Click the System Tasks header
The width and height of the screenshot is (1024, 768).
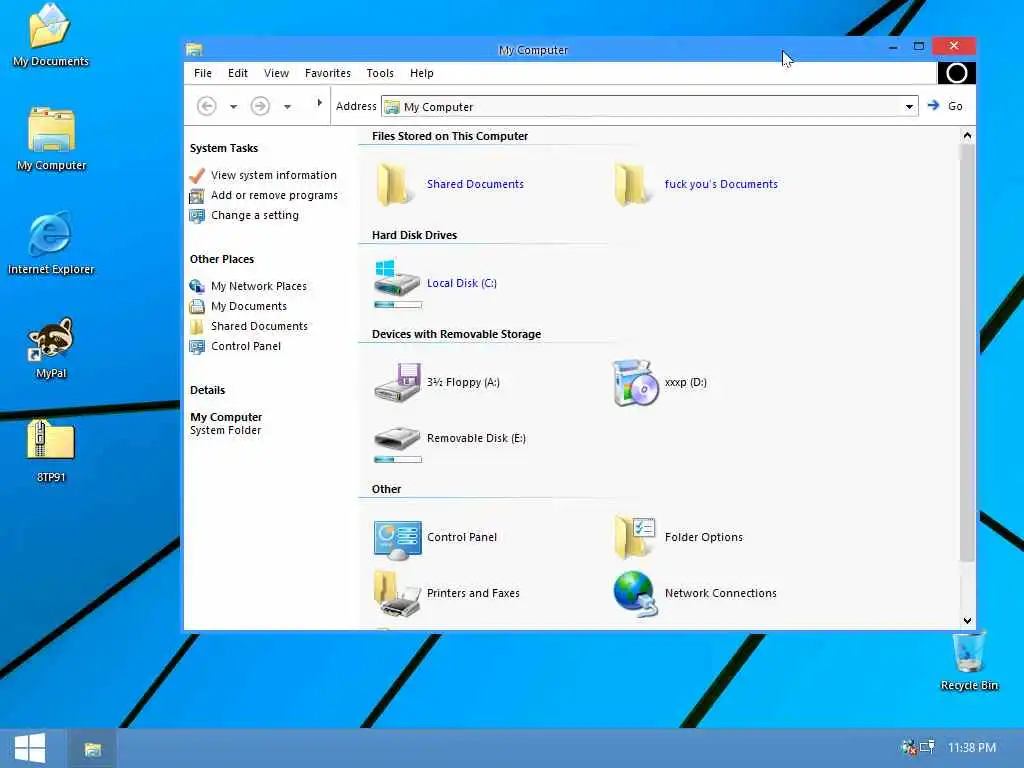224,148
